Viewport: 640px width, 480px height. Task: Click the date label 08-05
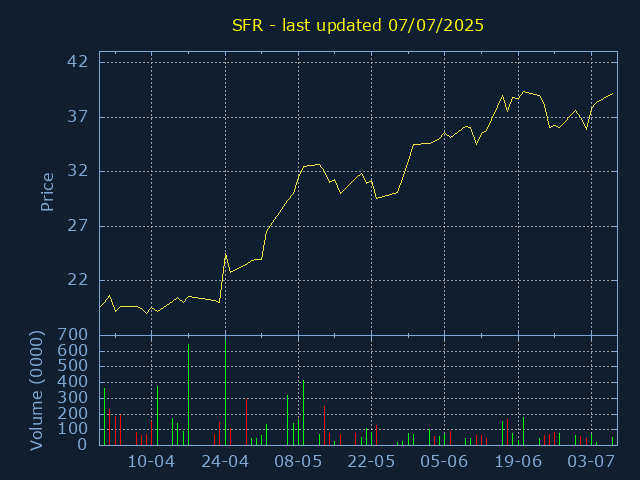click(x=298, y=462)
